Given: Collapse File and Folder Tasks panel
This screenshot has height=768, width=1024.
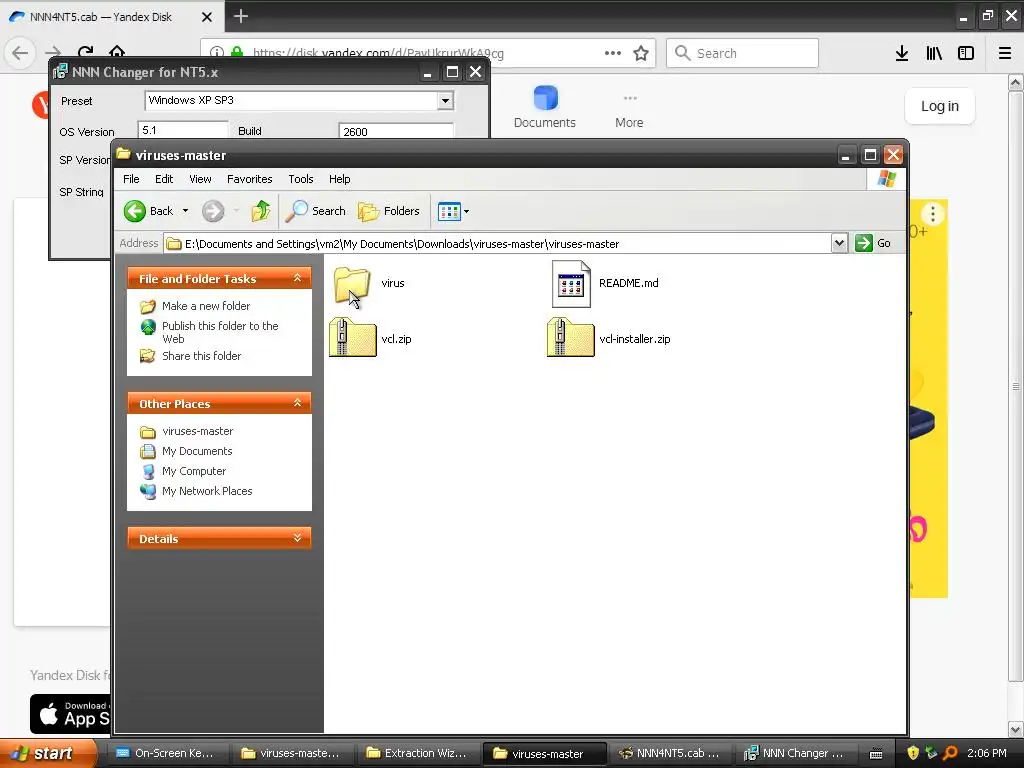Looking at the screenshot, I should (x=298, y=278).
